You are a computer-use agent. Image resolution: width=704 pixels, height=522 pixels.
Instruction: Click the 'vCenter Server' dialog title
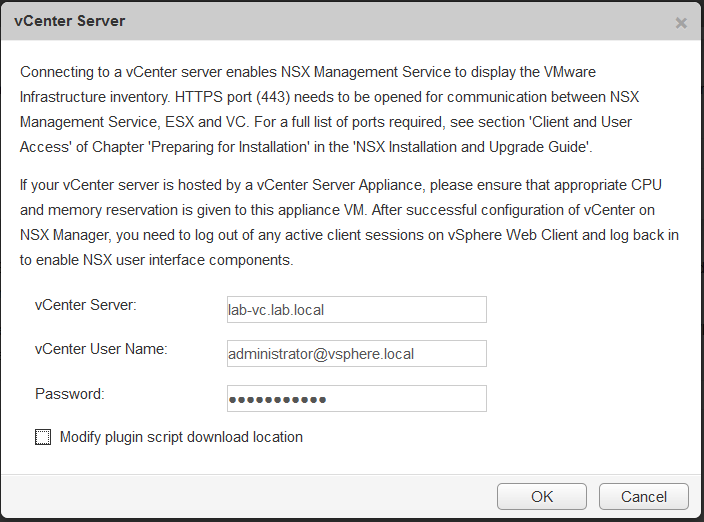[70, 21]
